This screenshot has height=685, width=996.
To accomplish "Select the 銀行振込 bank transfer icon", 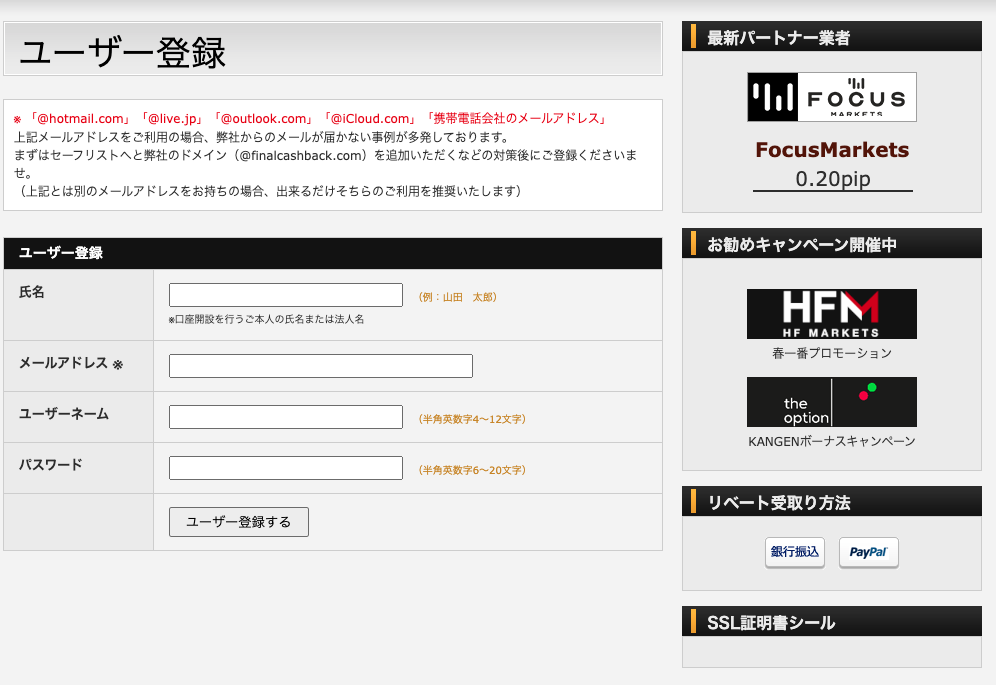I will [x=794, y=552].
